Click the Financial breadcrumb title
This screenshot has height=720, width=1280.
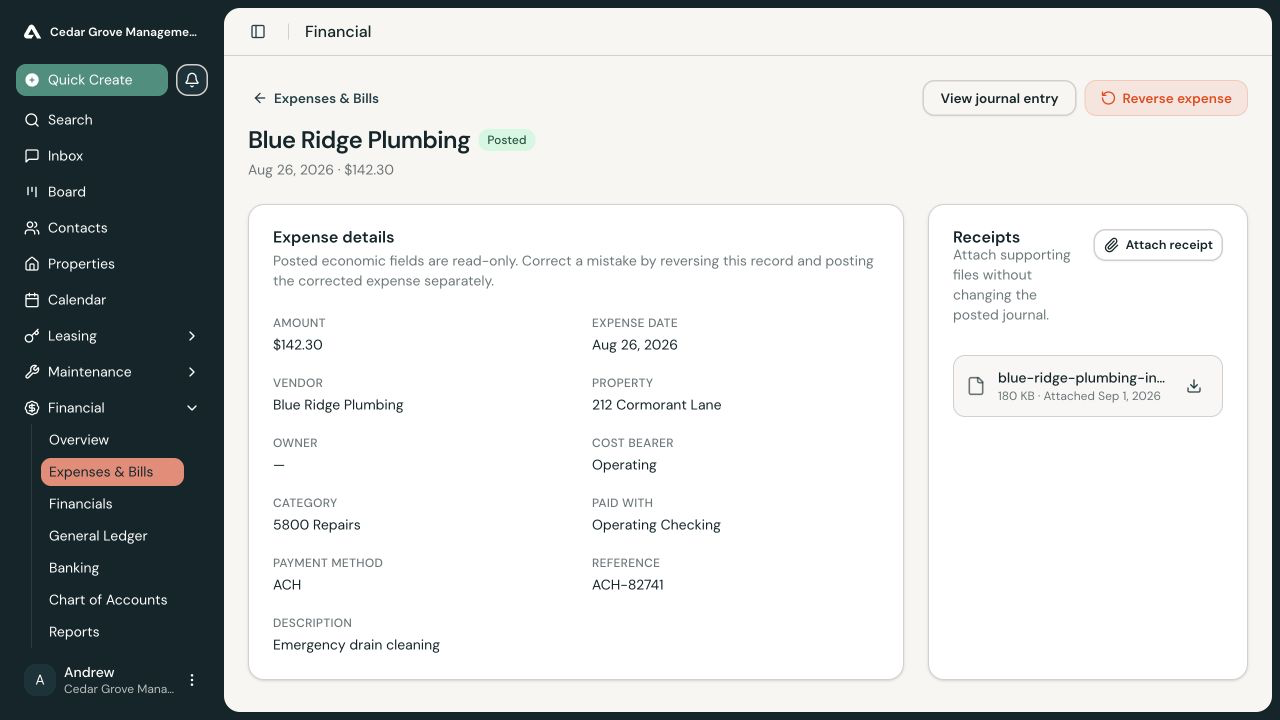point(338,32)
